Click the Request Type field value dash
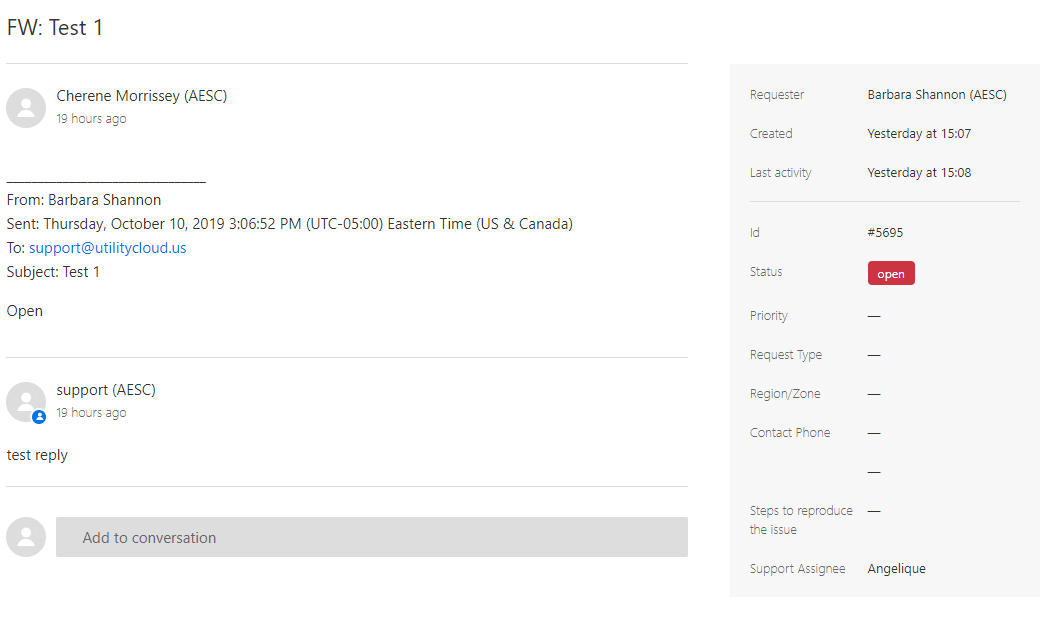The height and width of the screenshot is (620, 1051). click(x=874, y=355)
